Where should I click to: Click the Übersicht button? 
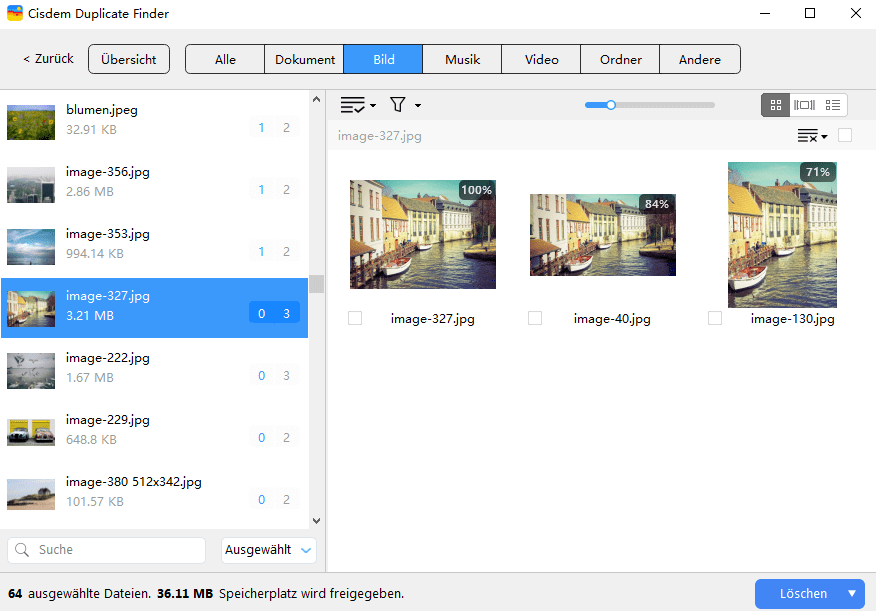[129, 59]
